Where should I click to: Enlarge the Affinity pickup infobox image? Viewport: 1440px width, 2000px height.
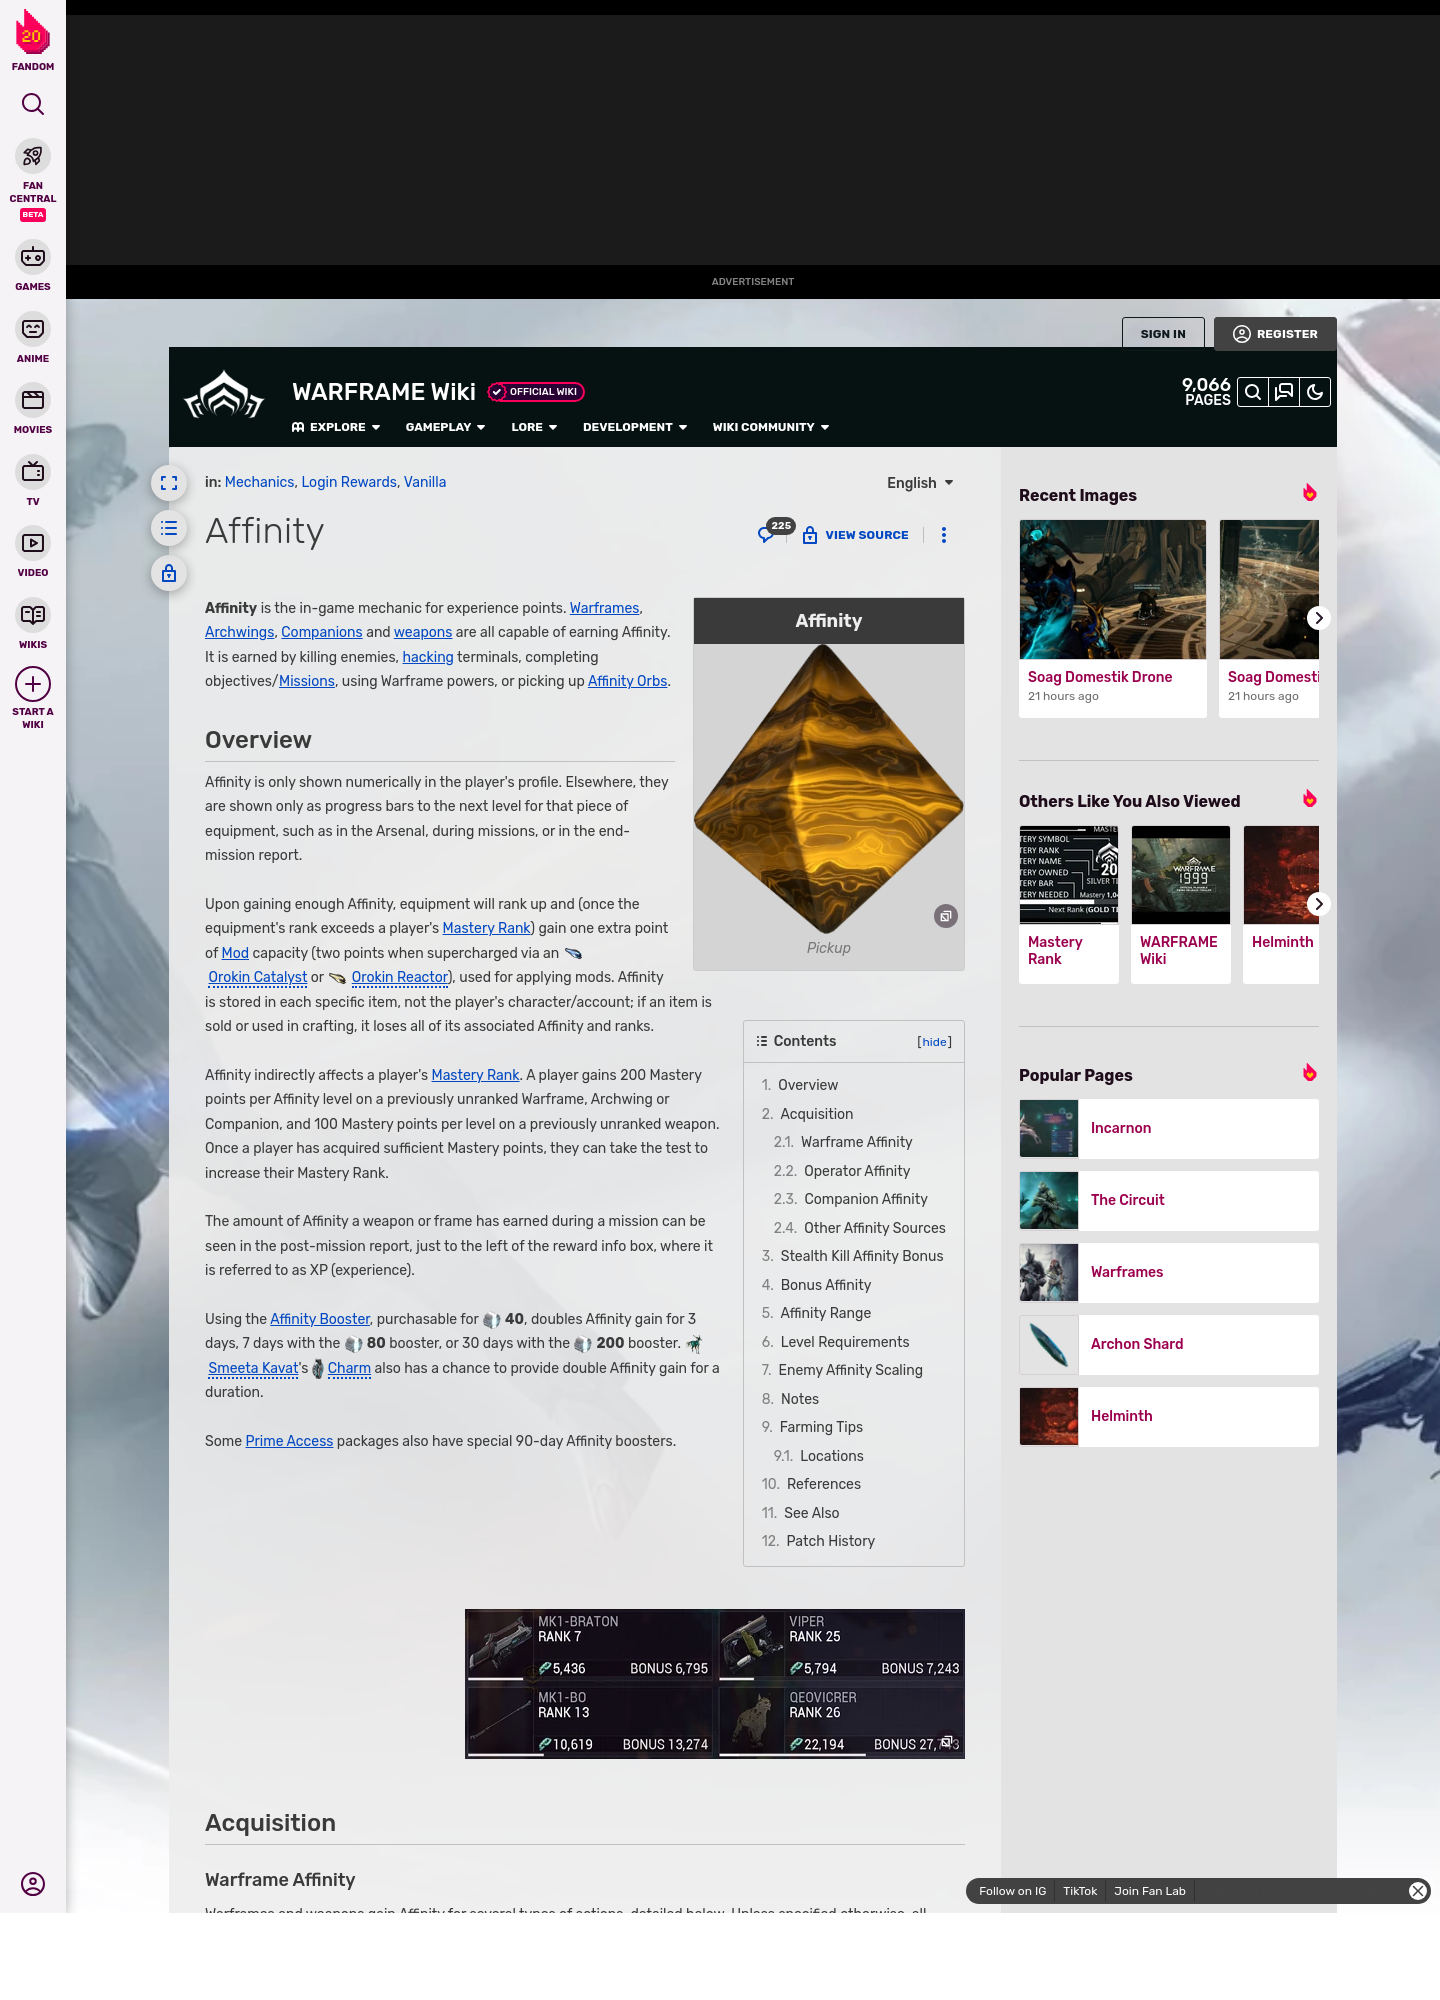(x=946, y=916)
